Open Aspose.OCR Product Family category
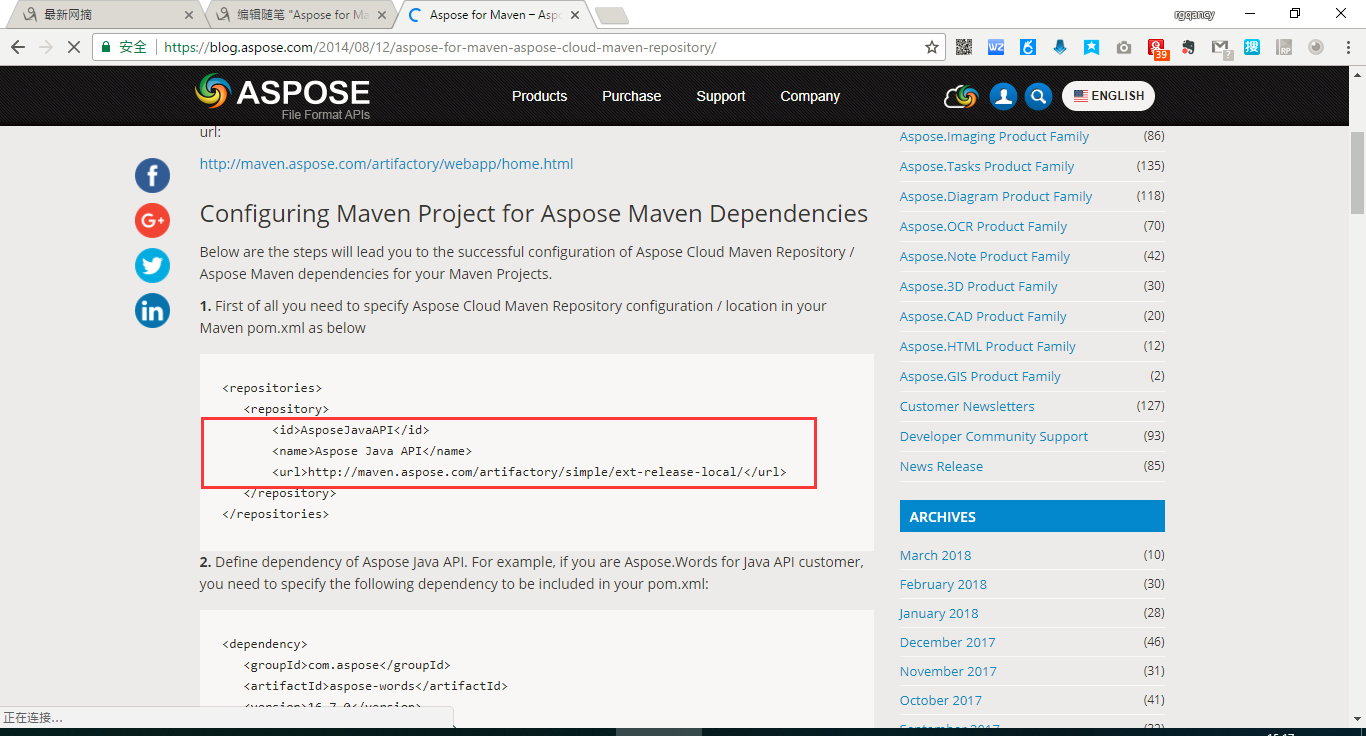The height and width of the screenshot is (736, 1366). tap(983, 226)
